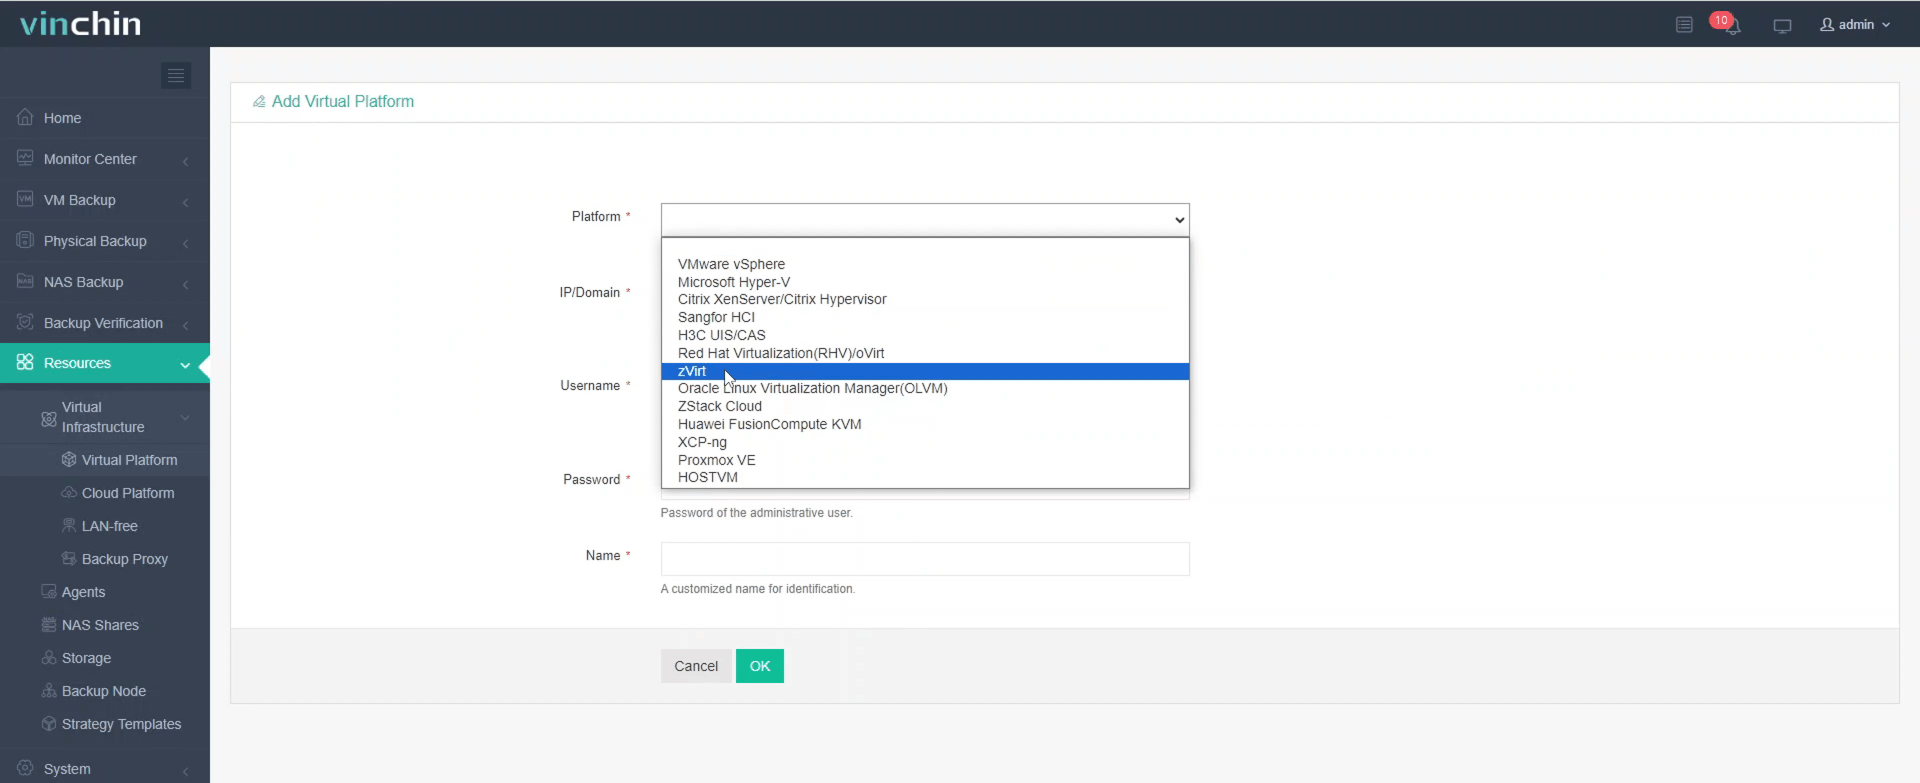Screen dimensions: 1920x783
Task: Go to Virtual Platform page
Action: pyautogui.click(x=130, y=460)
